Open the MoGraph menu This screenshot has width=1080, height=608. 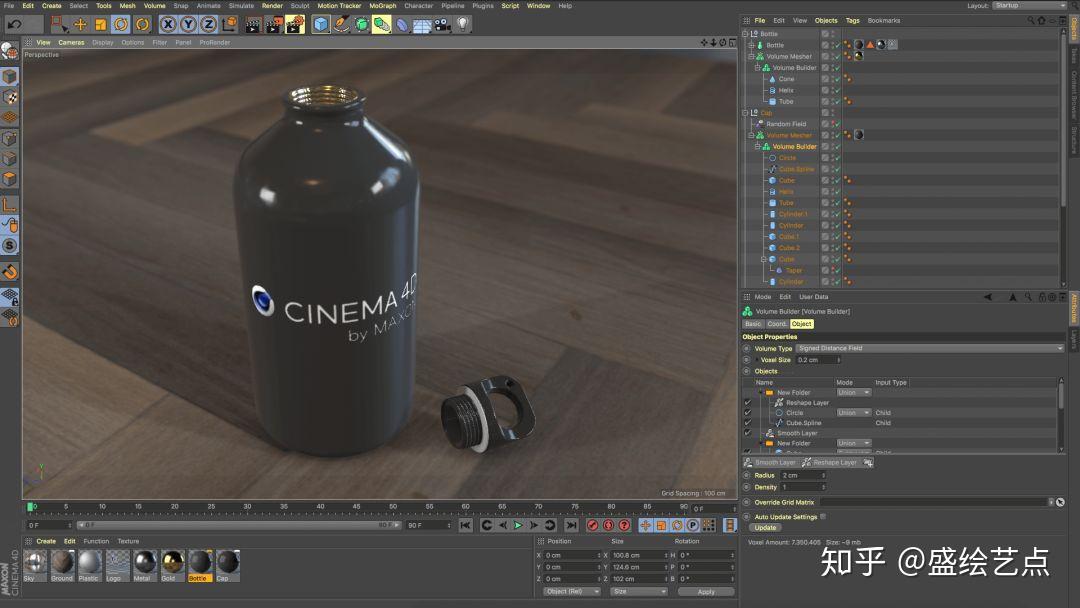click(382, 6)
